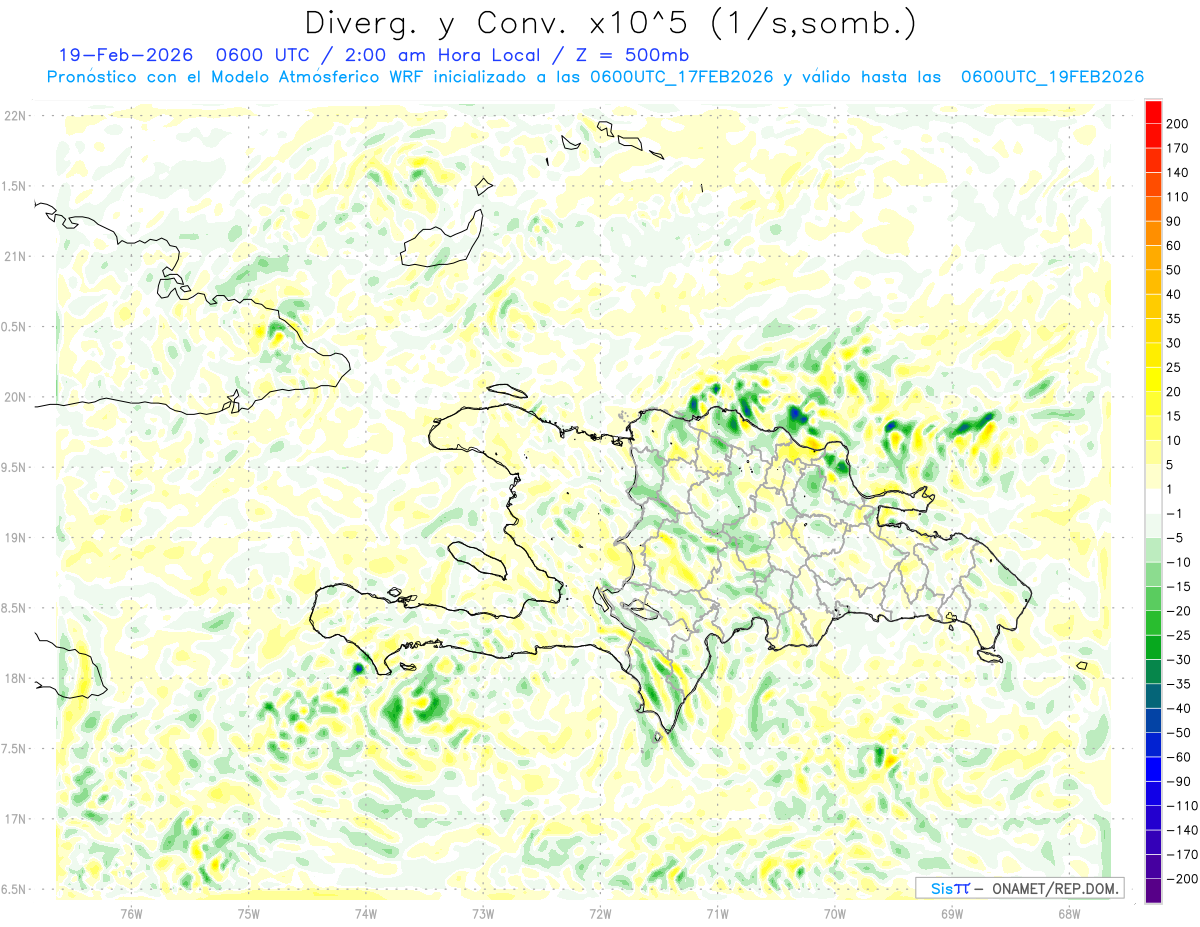The image size is (1200, 927).
Task: Click the "74W" longitude label
Action: click(366, 913)
